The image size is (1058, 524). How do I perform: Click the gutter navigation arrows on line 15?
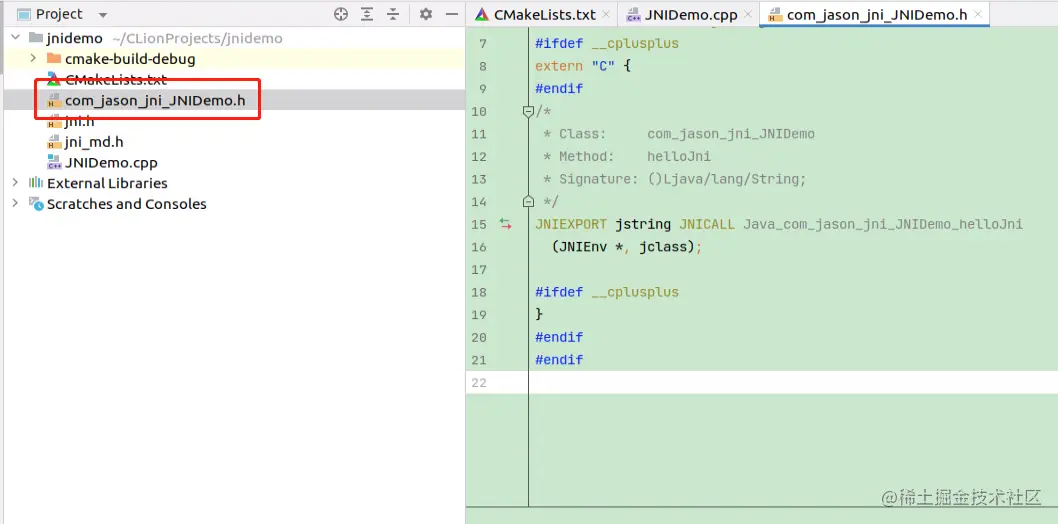pyautogui.click(x=506, y=224)
